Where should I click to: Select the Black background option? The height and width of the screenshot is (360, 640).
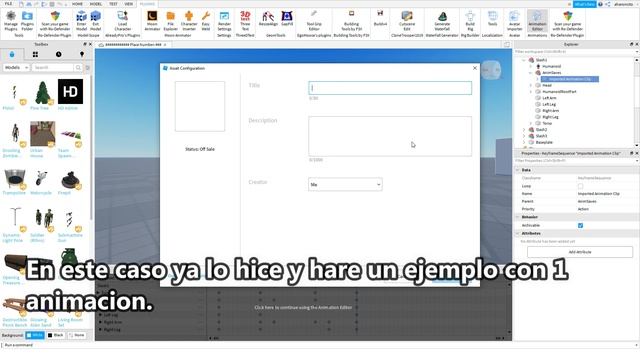coord(56,335)
